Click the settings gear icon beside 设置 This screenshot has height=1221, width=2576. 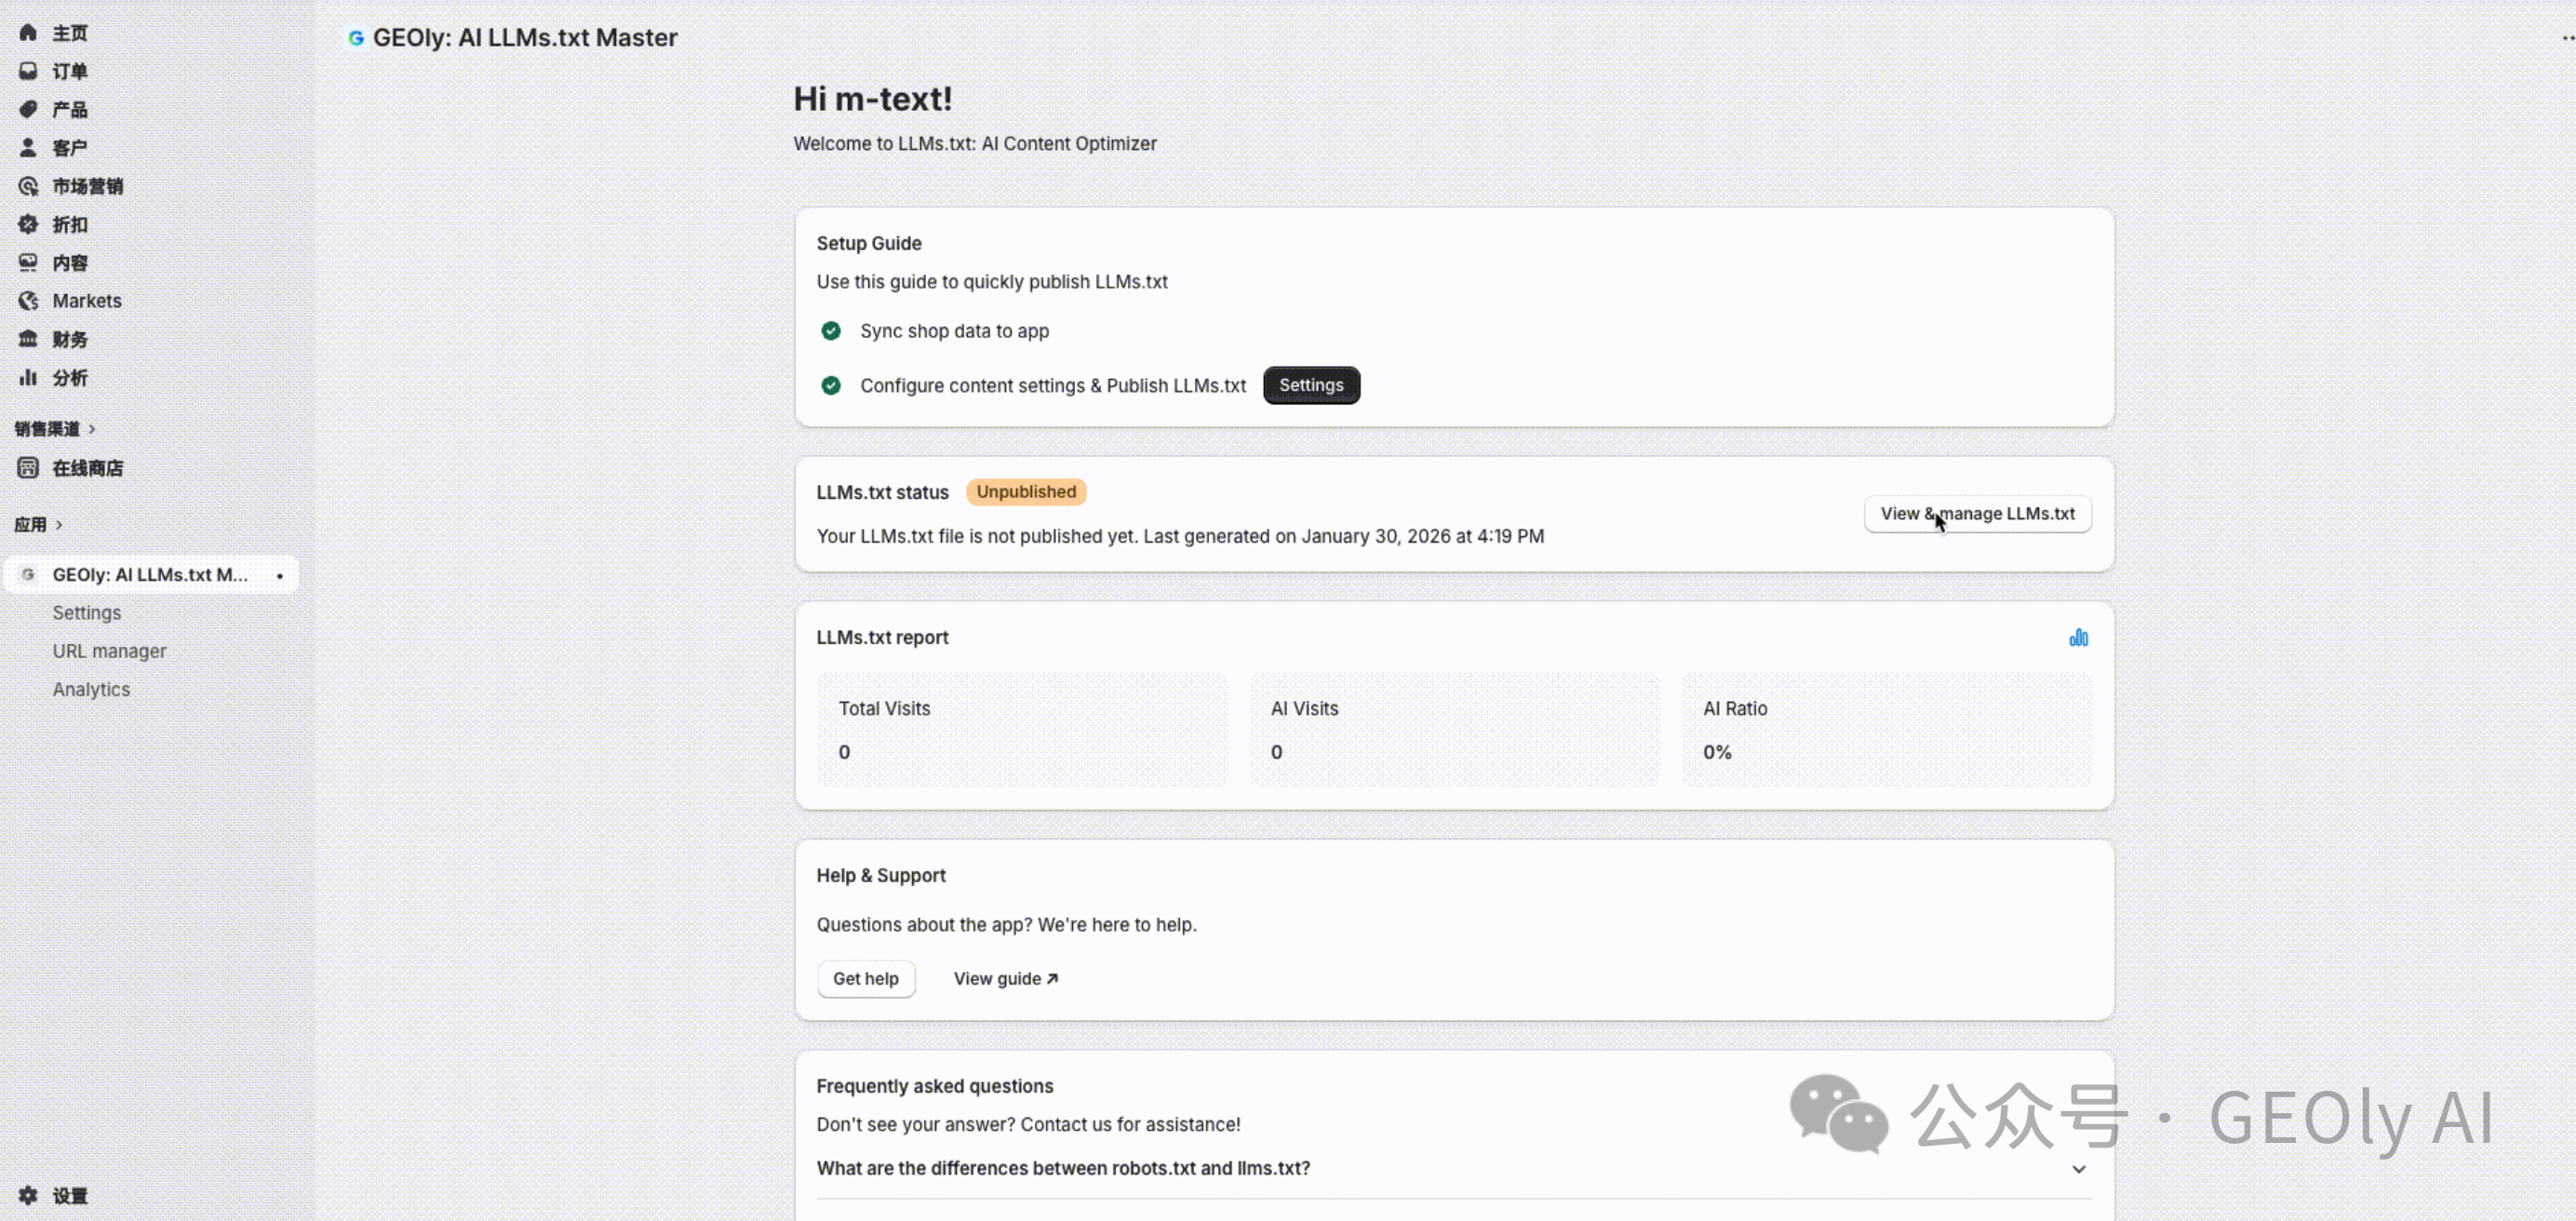(x=28, y=1195)
